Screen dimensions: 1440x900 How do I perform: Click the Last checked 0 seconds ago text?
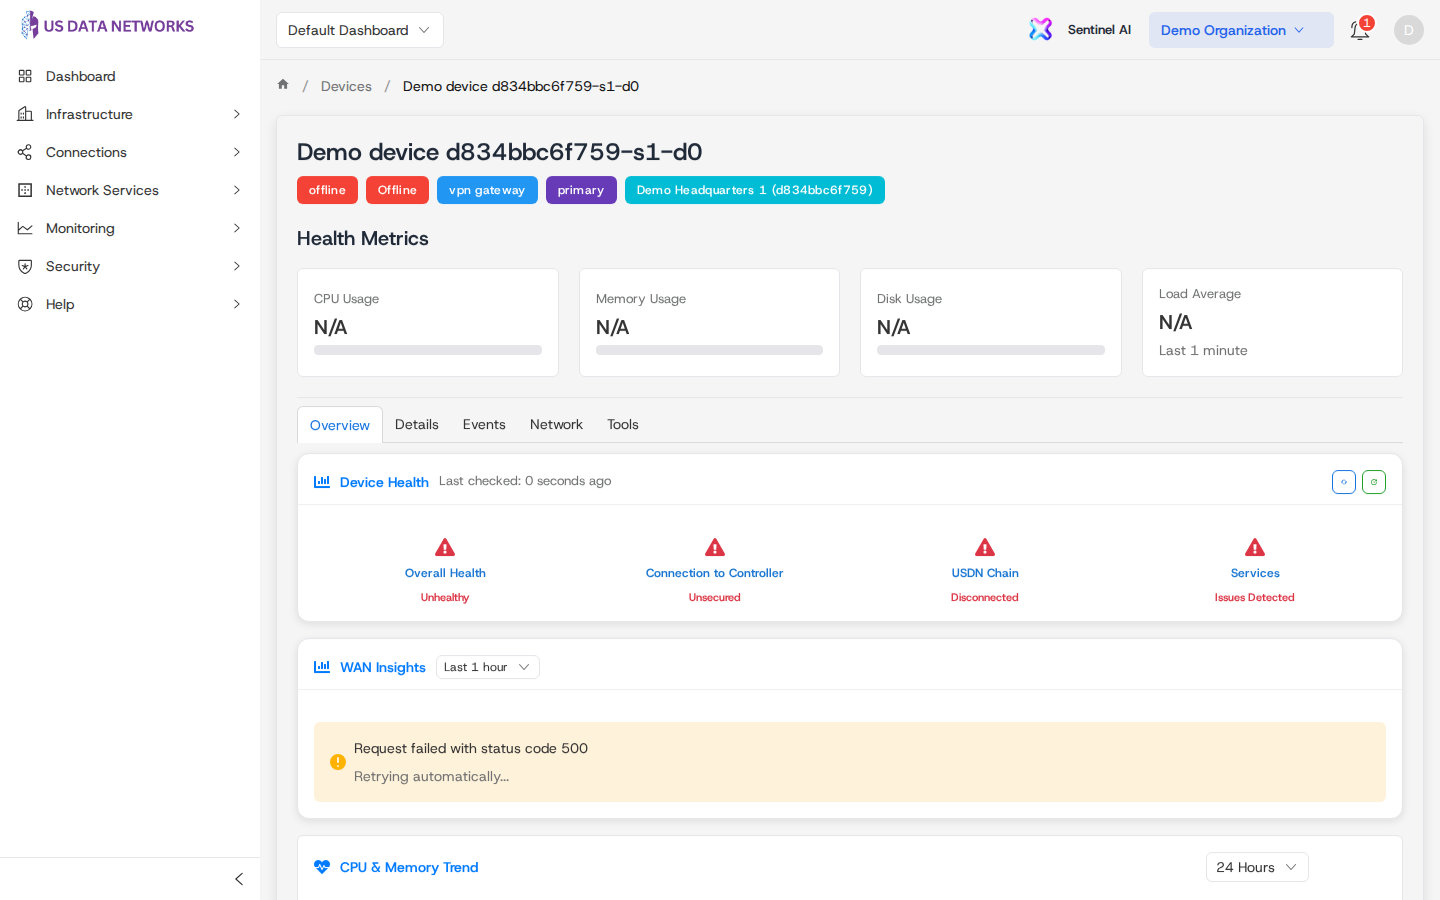pyautogui.click(x=525, y=481)
